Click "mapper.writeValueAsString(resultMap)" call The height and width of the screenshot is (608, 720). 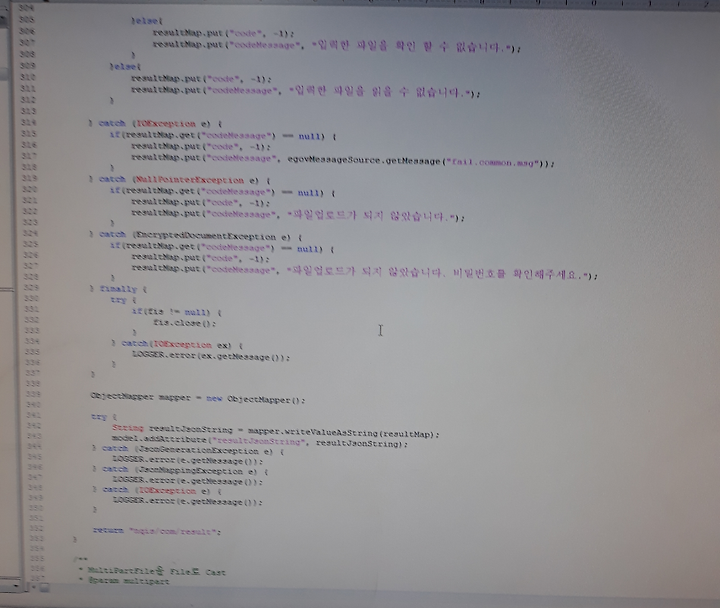[x=341, y=432]
